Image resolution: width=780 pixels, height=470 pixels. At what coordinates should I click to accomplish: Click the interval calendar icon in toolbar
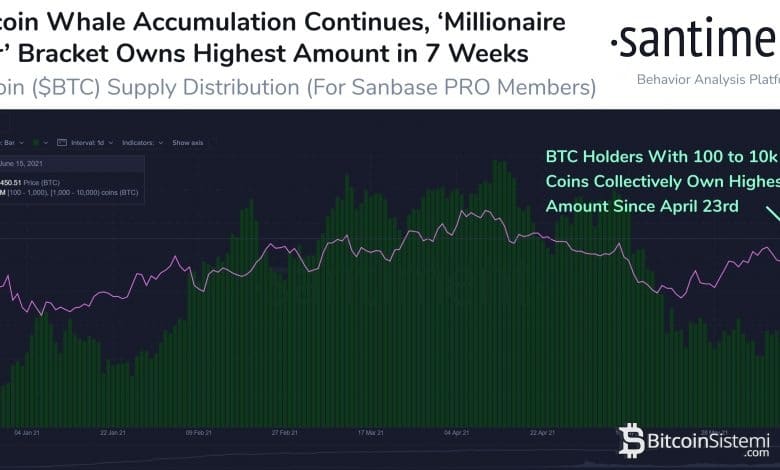coord(62,143)
